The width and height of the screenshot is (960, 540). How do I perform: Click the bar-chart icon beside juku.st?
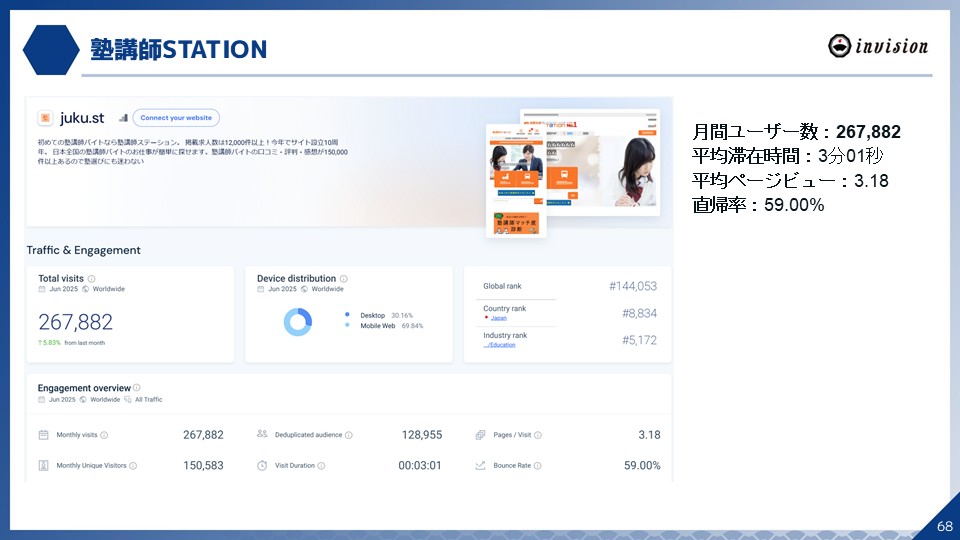(x=123, y=118)
